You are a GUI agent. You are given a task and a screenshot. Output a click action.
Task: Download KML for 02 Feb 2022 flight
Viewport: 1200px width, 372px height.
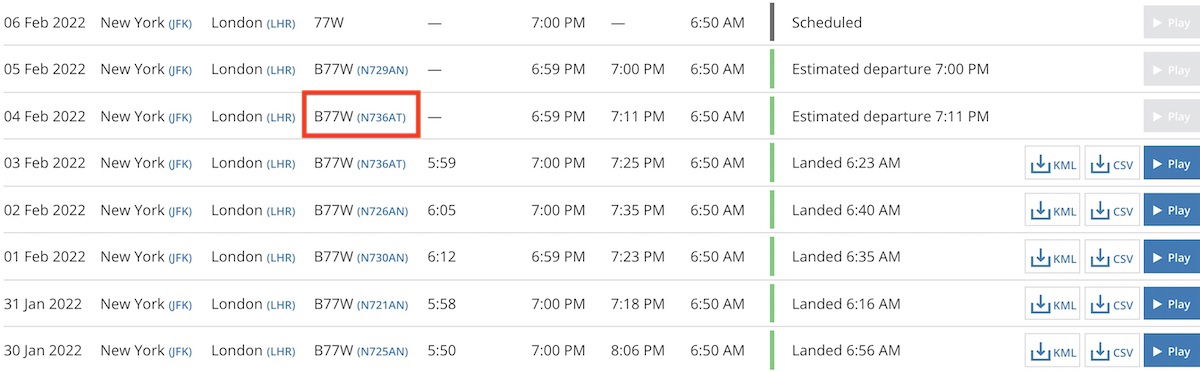pyautogui.click(x=1053, y=211)
